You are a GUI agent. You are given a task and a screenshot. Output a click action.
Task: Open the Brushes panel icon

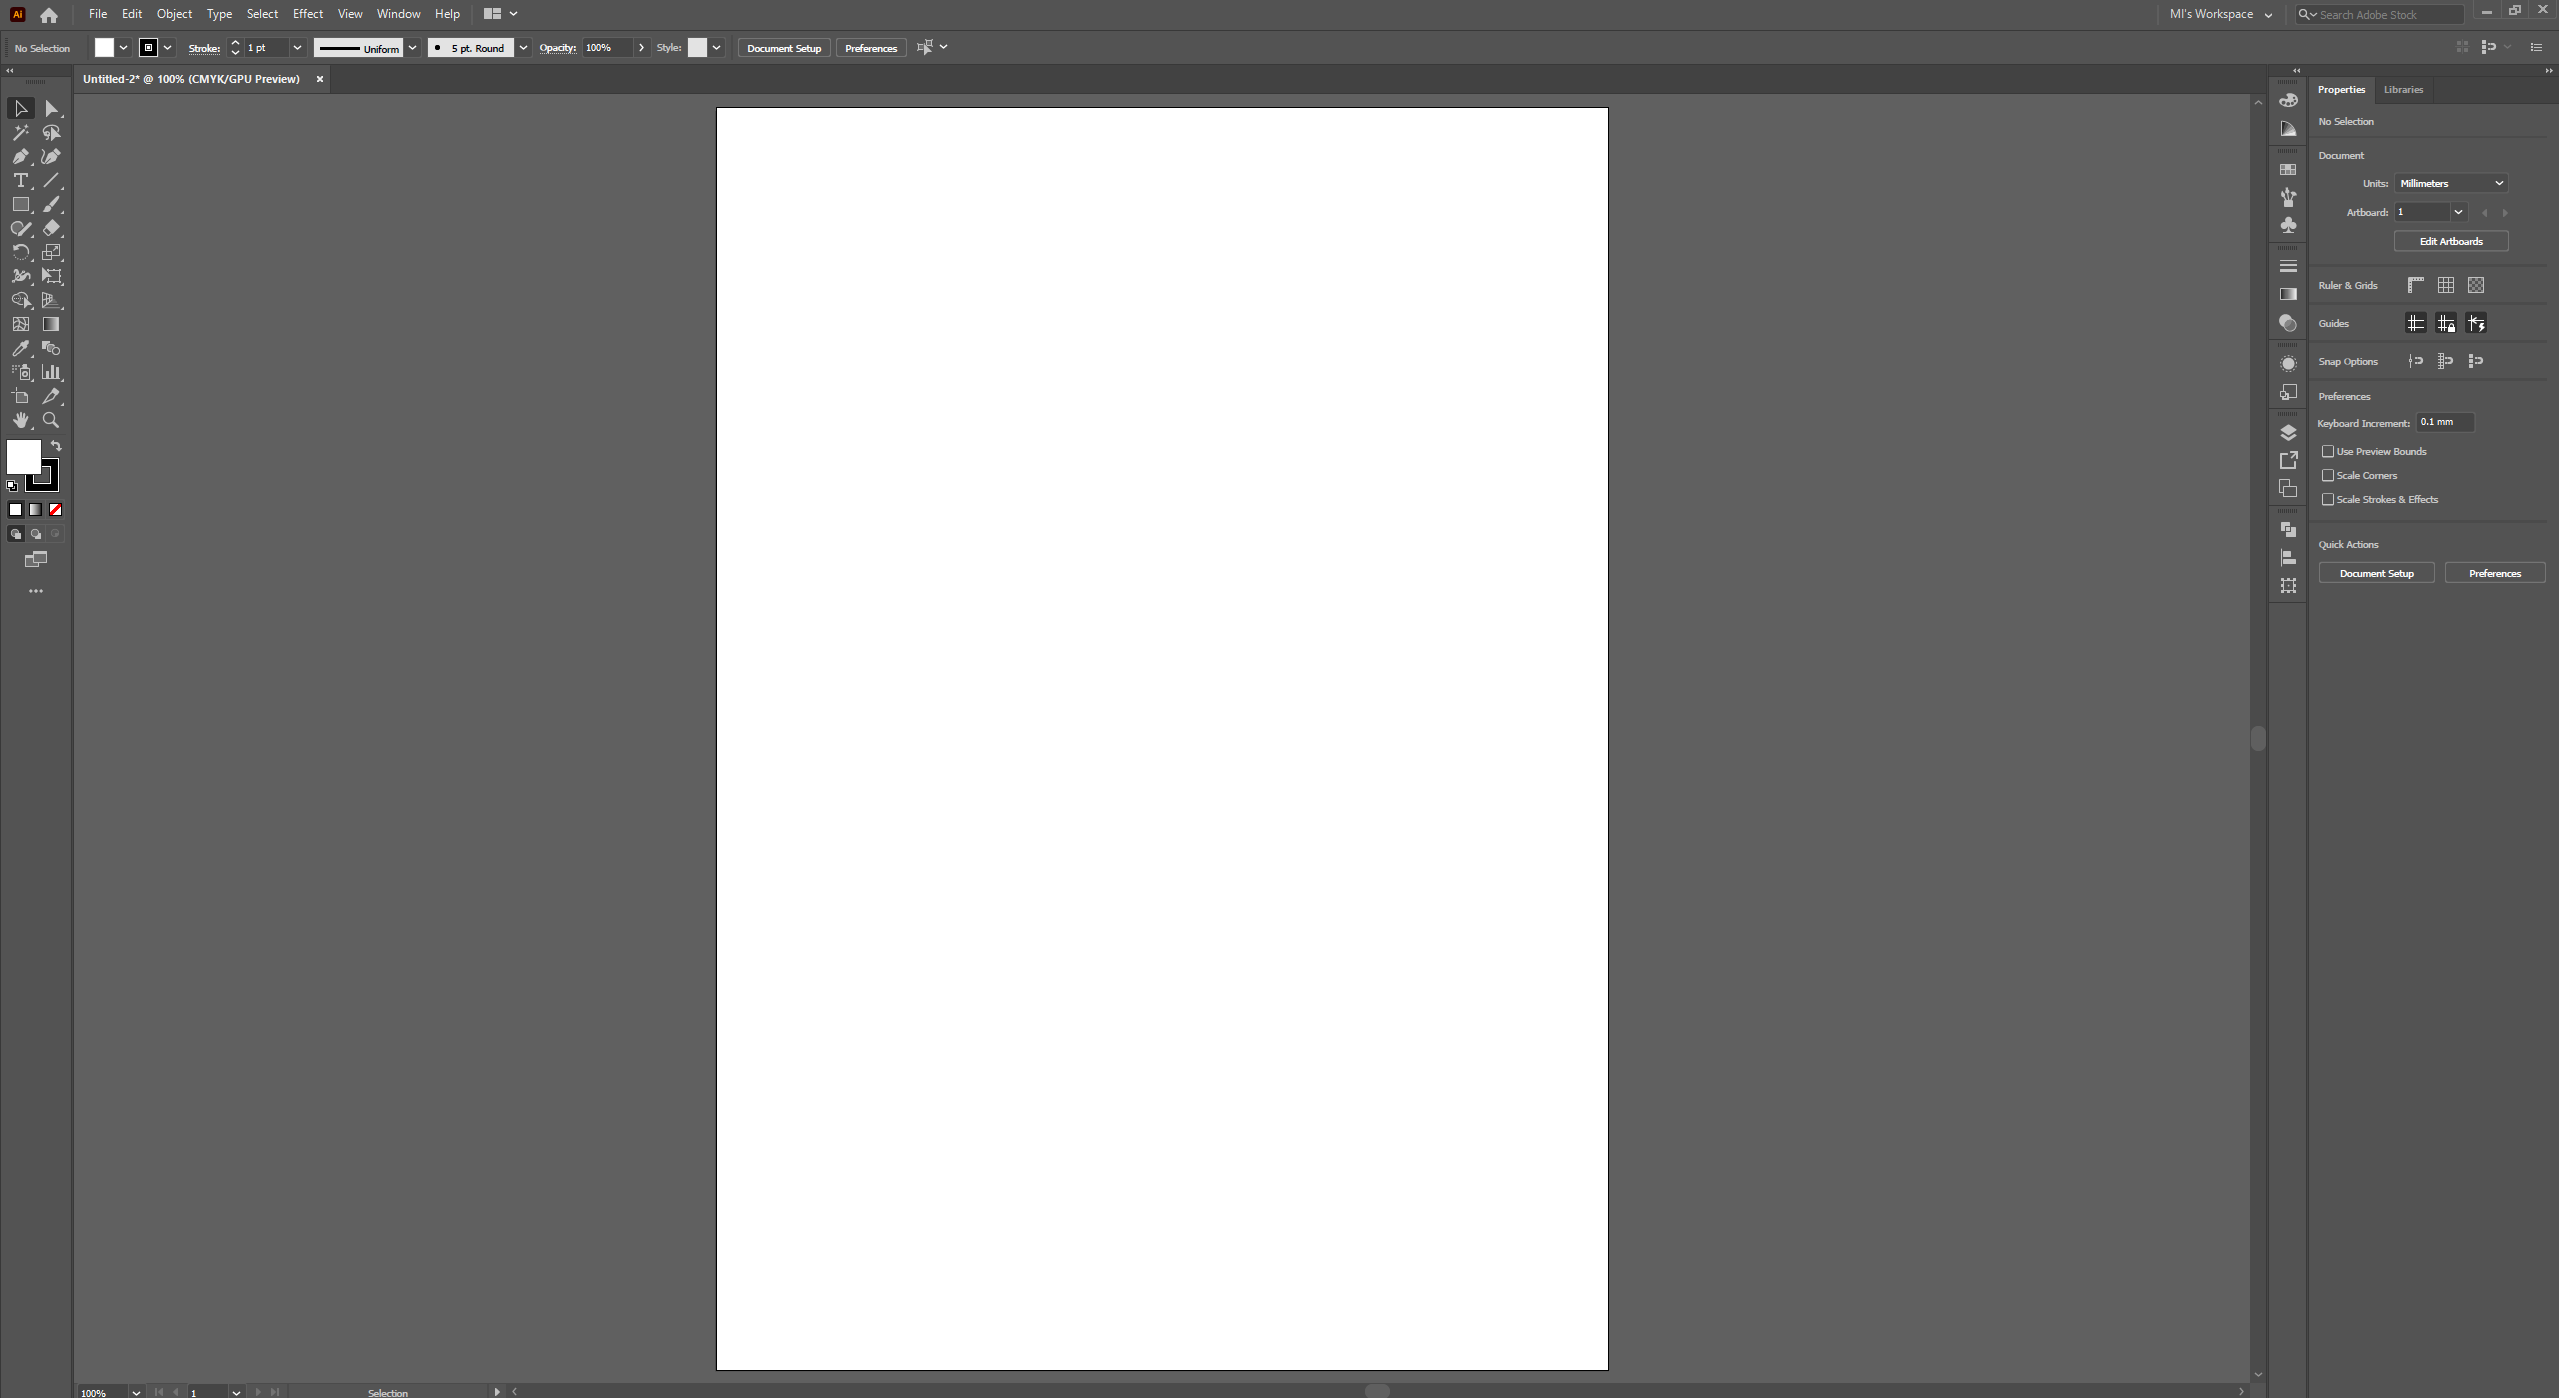pos(2288,197)
